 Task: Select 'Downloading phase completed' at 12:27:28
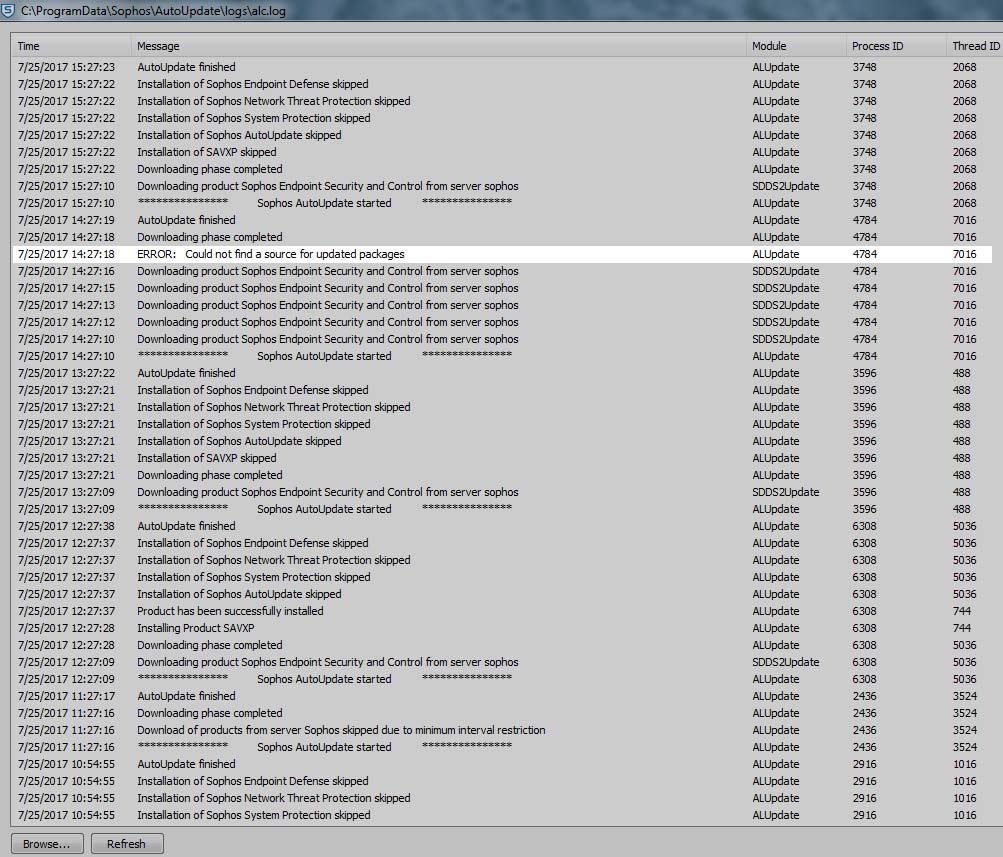coord(502,645)
